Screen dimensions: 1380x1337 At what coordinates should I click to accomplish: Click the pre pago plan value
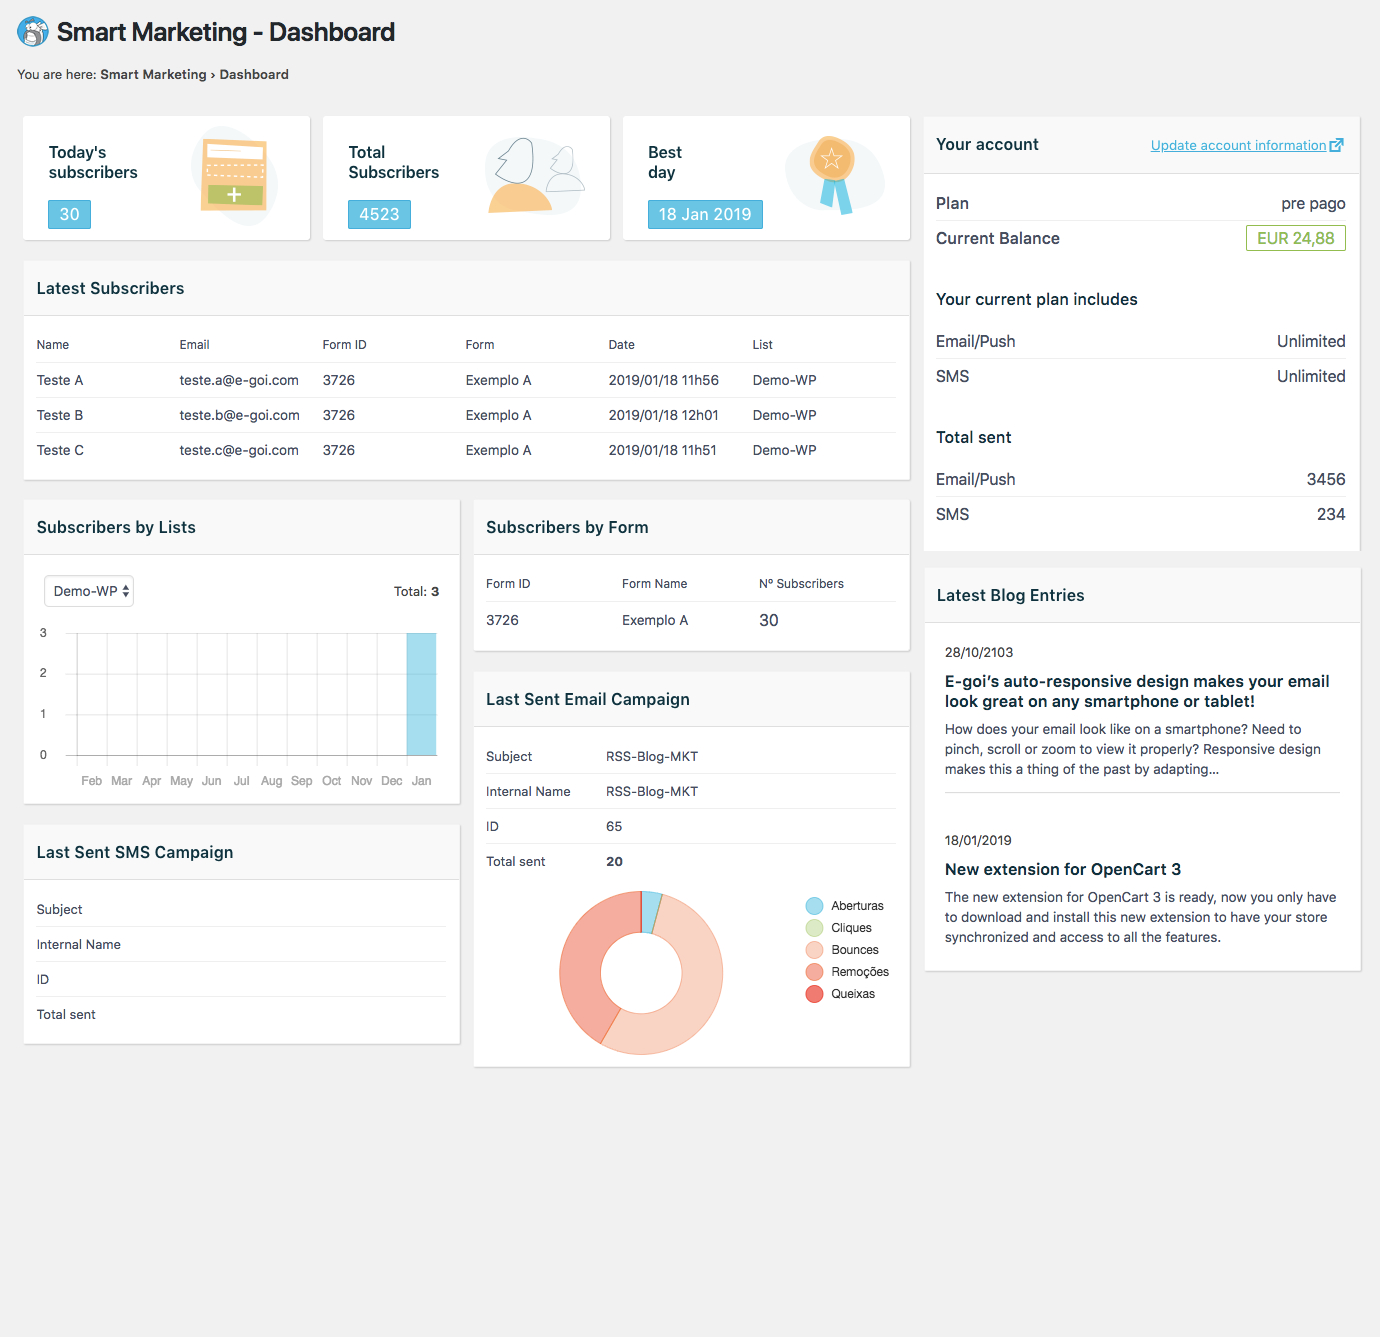(1313, 203)
